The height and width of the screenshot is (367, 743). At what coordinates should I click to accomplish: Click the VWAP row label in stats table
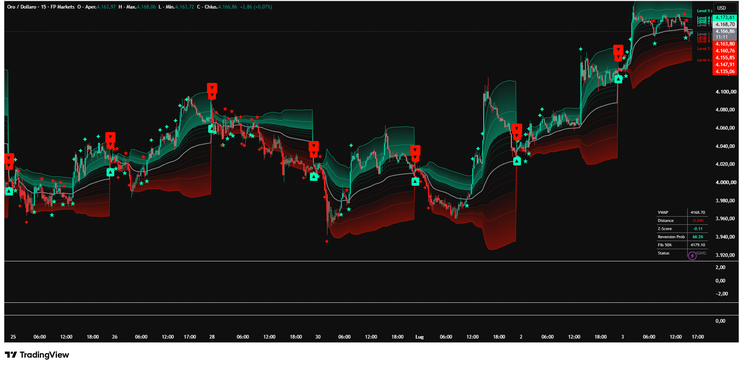663,212
